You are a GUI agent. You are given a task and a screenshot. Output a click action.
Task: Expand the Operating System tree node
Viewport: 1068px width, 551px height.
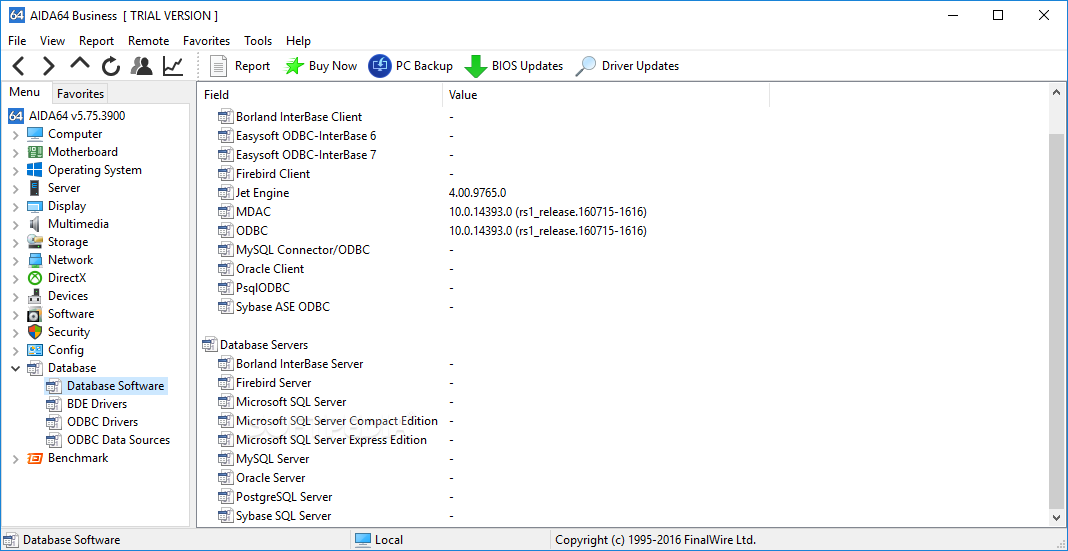pyautogui.click(x=16, y=171)
